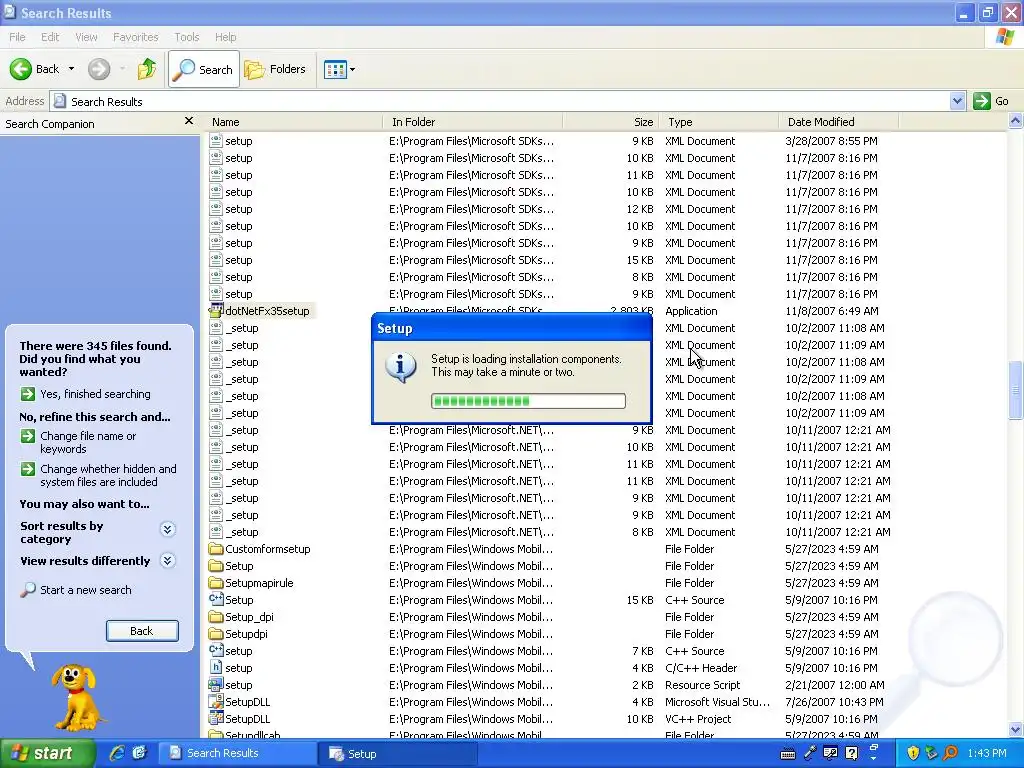Click the scrollbar down arrow

(1016, 729)
